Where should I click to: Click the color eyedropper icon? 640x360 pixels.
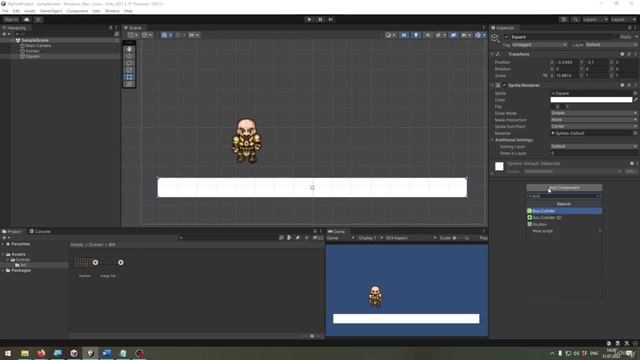click(636, 100)
